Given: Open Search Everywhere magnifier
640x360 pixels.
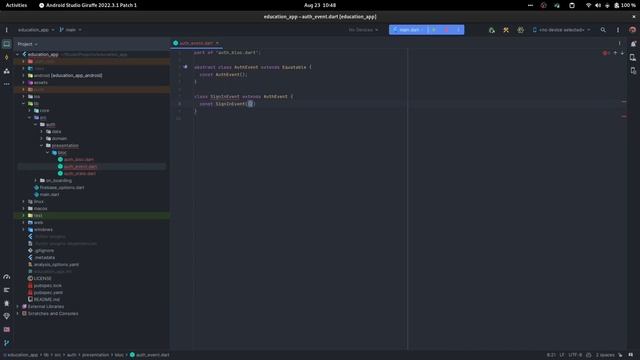Looking at the screenshot, I should (603, 30).
